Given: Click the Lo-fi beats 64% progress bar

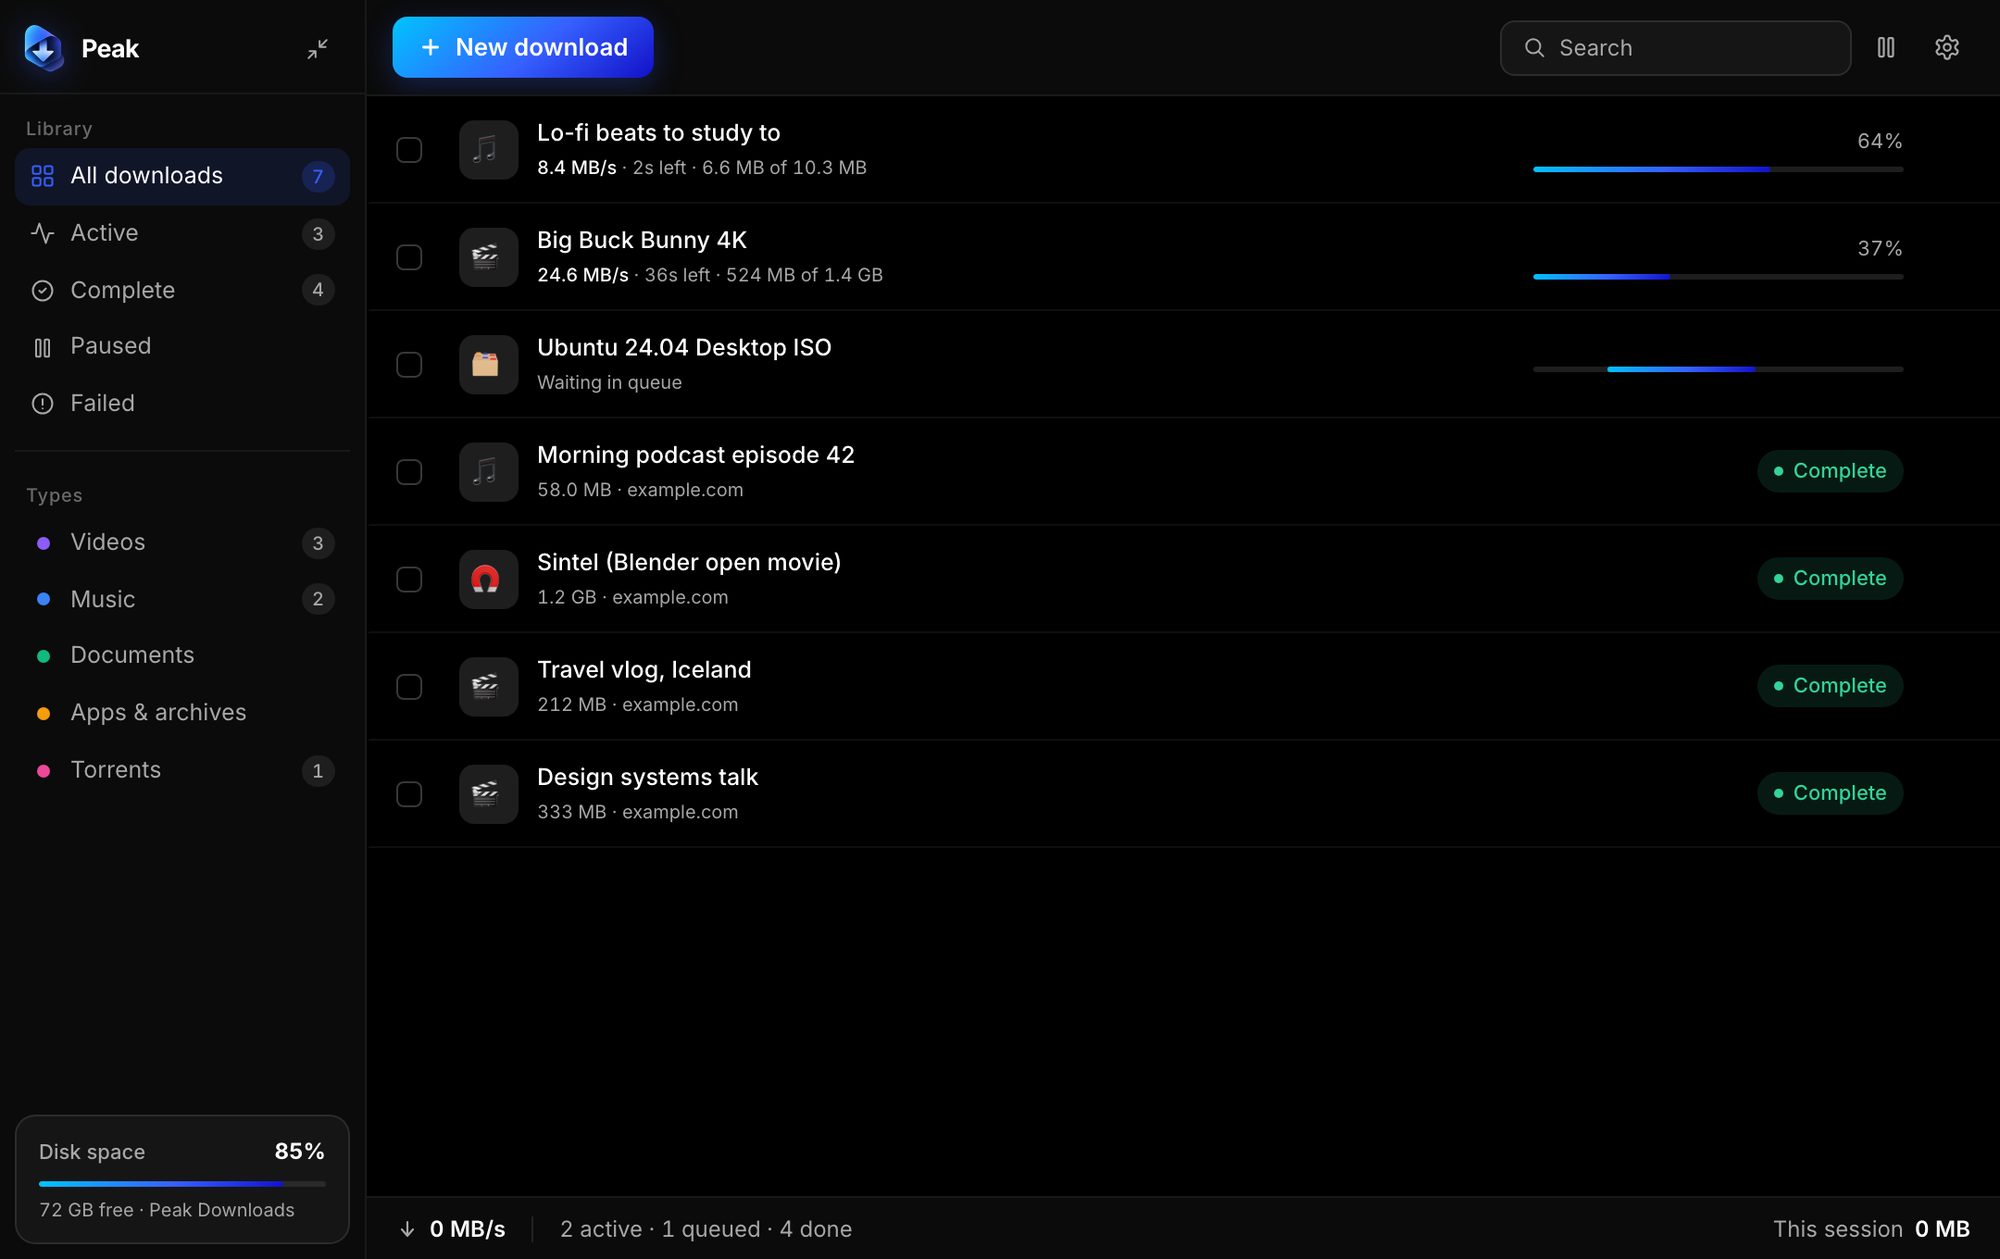Looking at the screenshot, I should click(1718, 169).
